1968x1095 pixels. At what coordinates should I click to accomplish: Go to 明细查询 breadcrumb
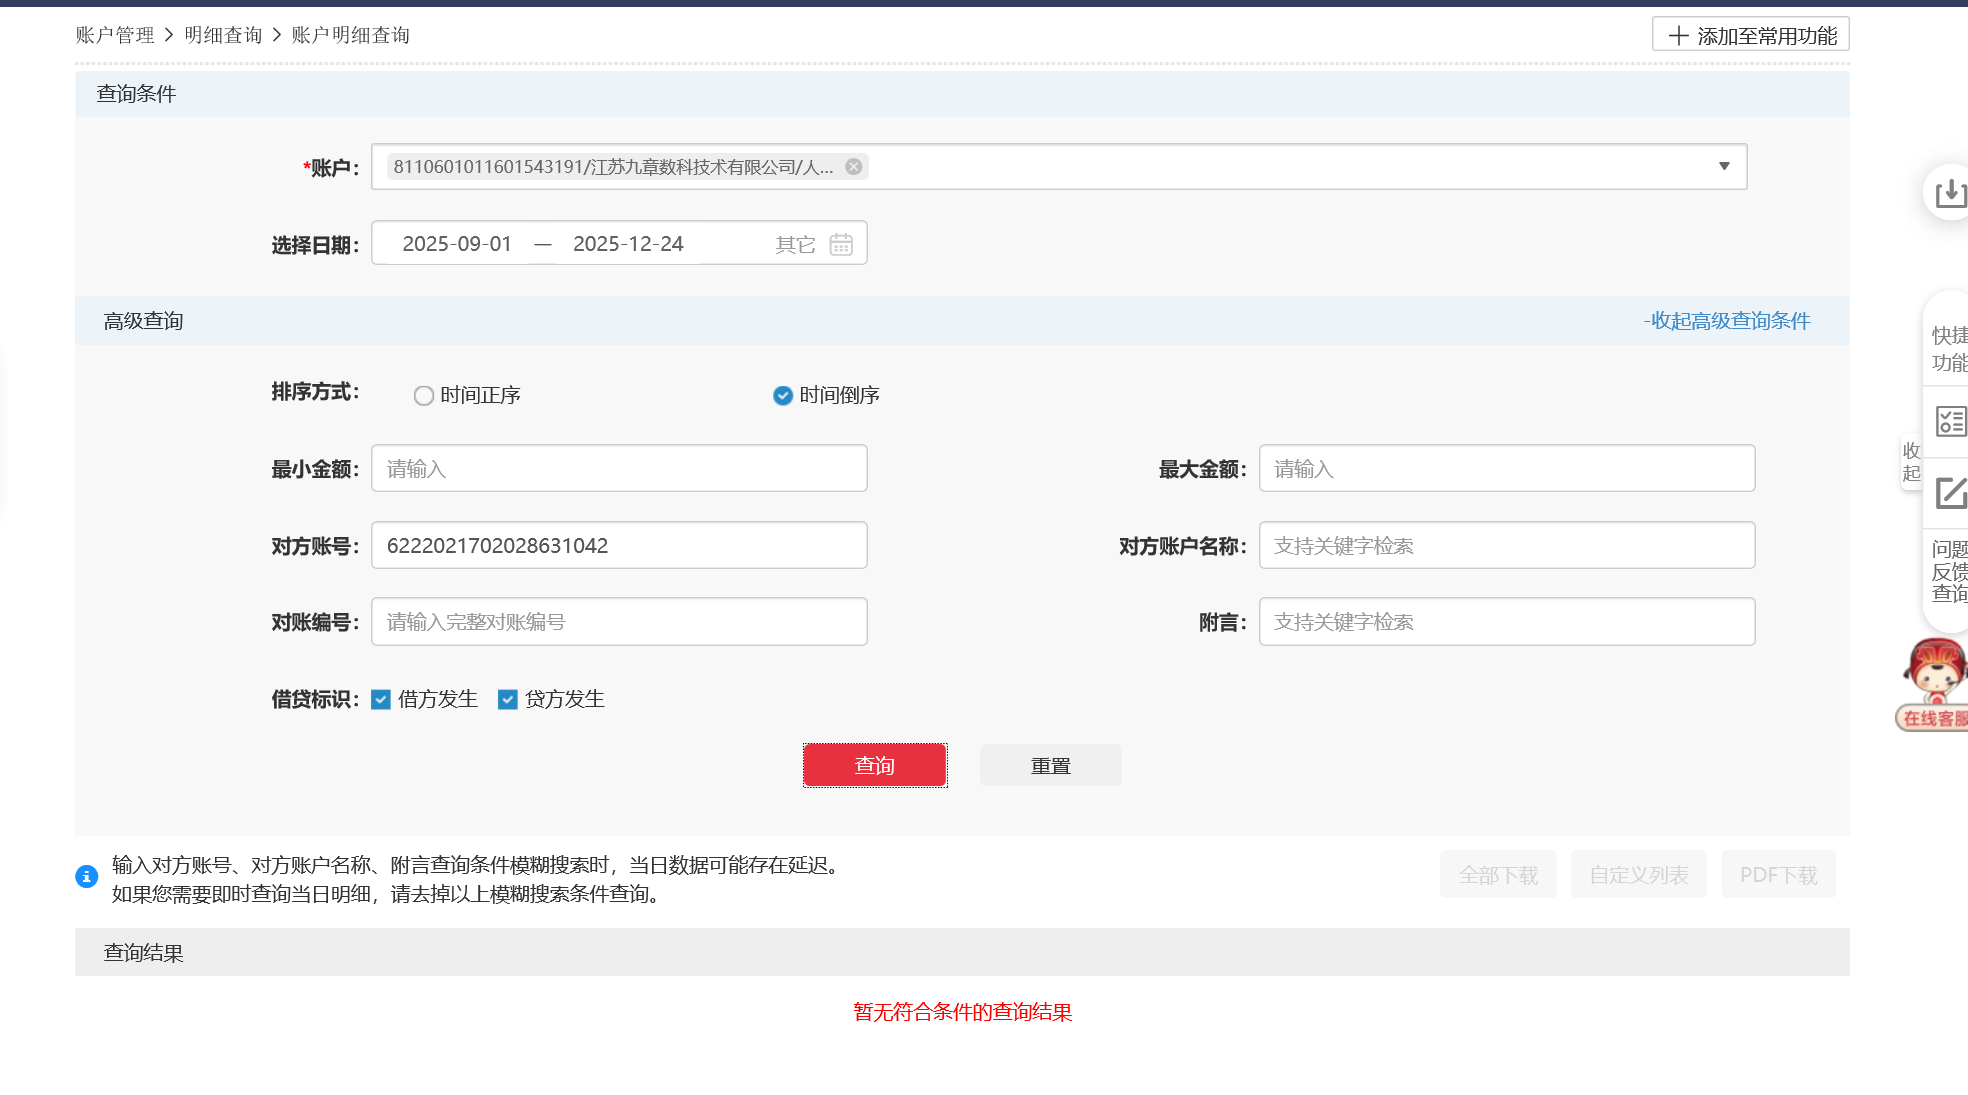pyautogui.click(x=223, y=35)
